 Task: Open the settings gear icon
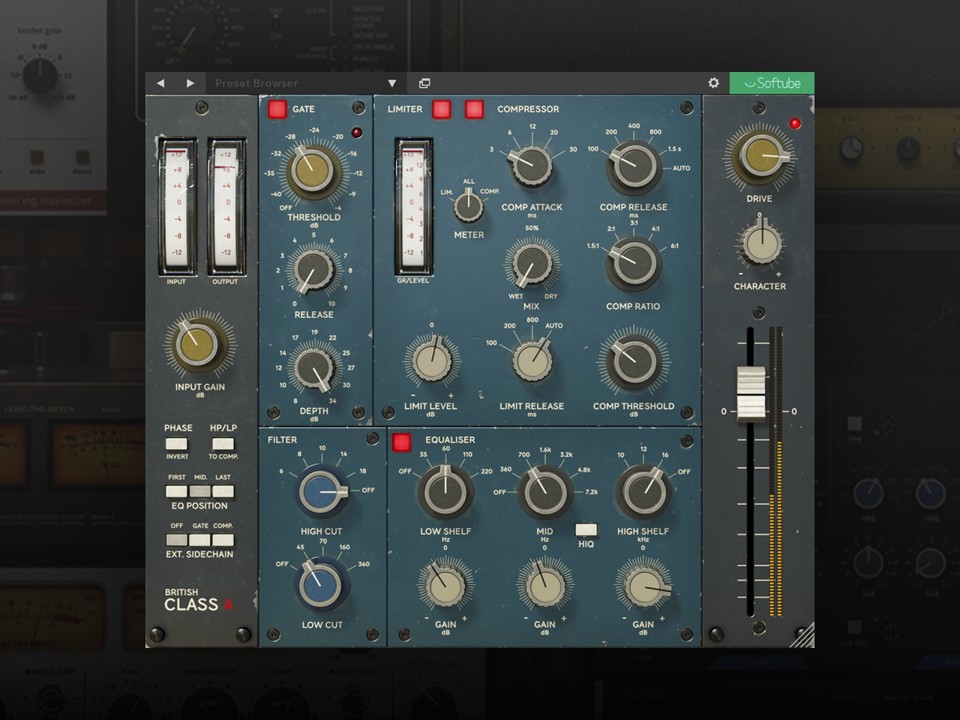click(713, 83)
